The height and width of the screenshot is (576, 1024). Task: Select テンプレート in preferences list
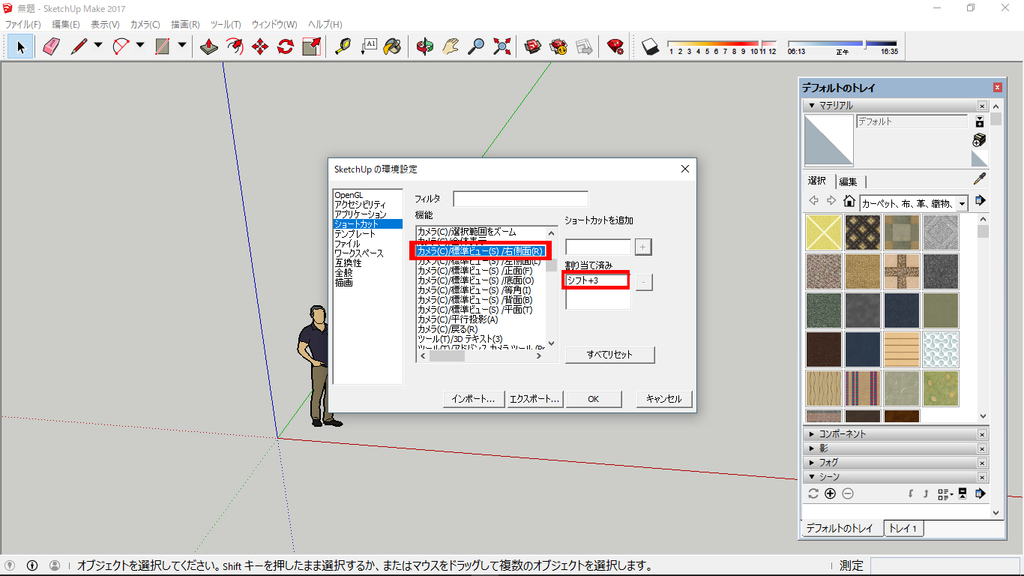(355, 234)
